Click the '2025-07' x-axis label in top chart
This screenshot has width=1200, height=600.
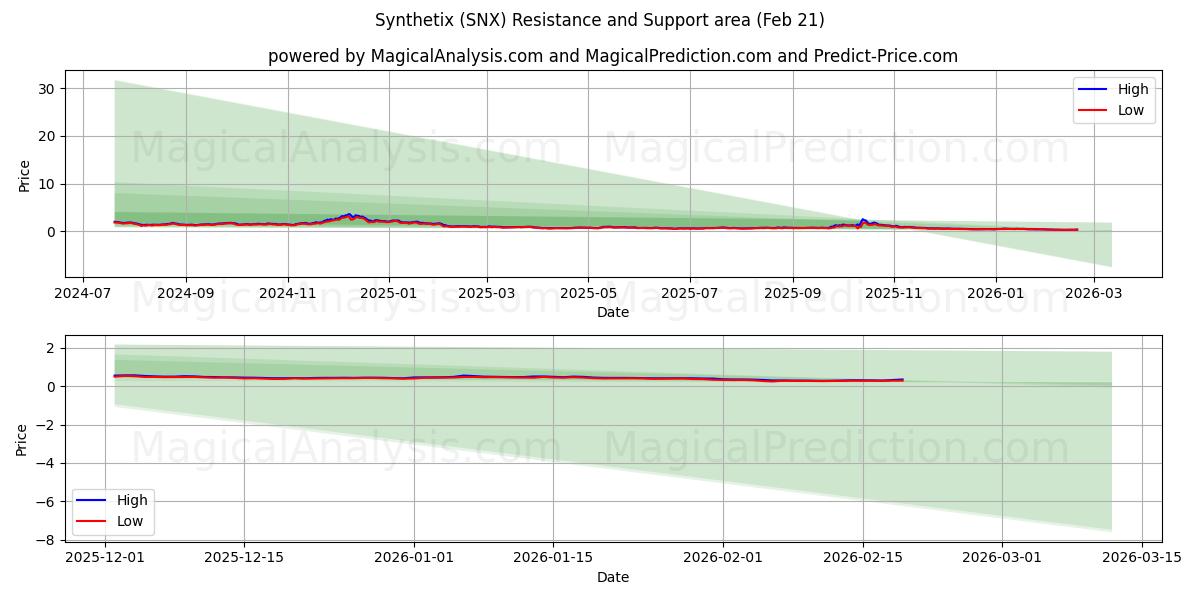(690, 295)
